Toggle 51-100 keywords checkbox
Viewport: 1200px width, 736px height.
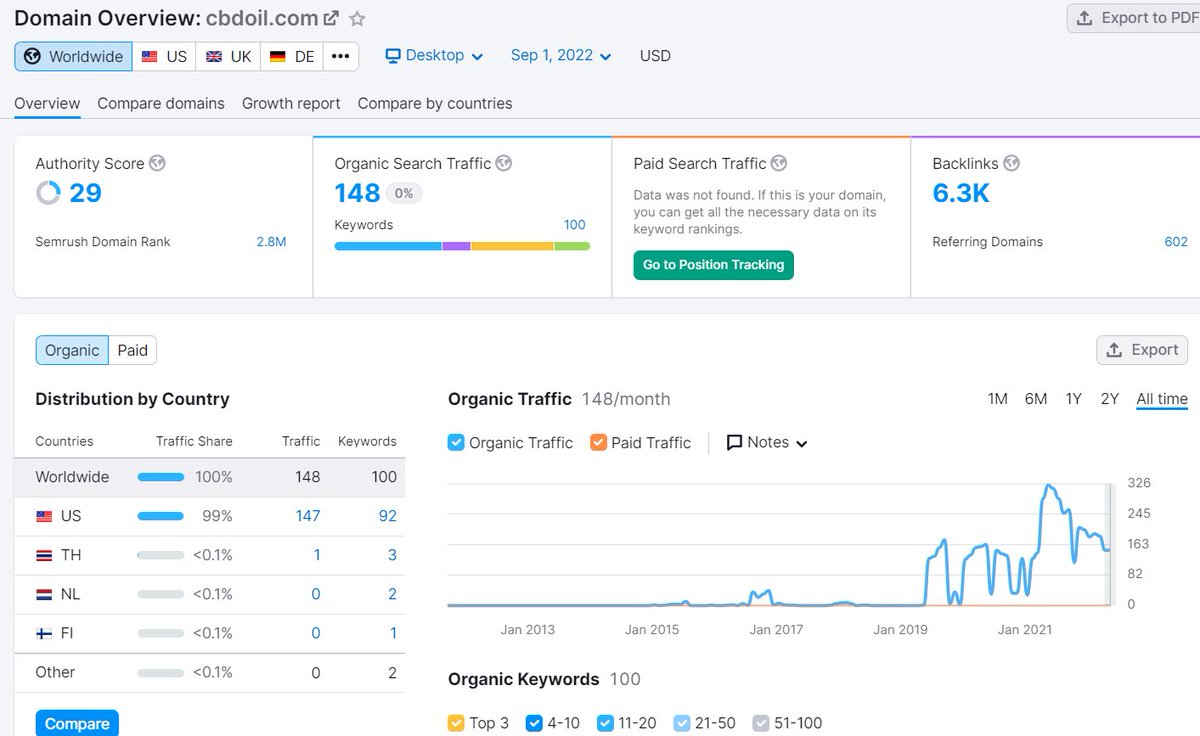760,722
